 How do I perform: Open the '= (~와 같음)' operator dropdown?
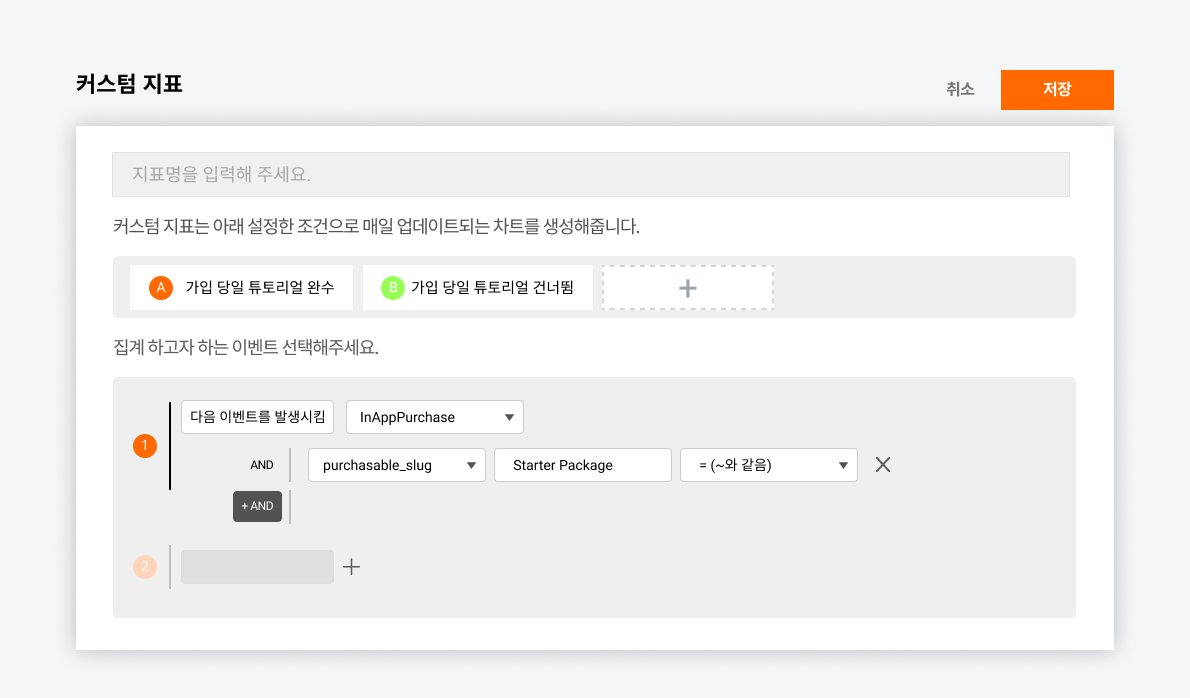coord(768,464)
